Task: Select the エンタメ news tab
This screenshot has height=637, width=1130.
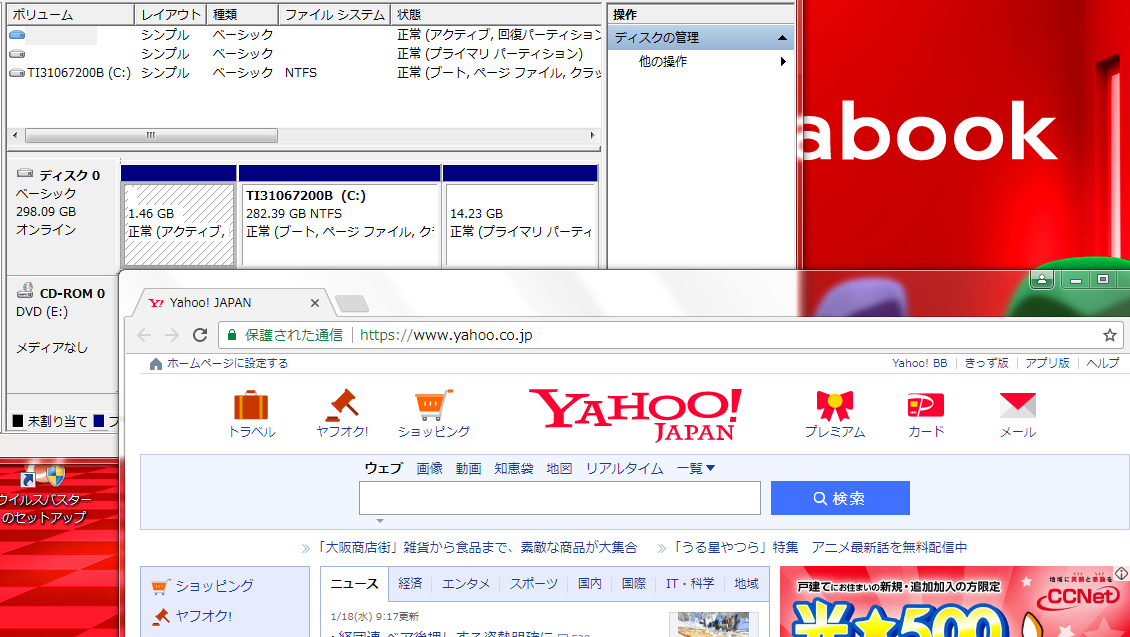Action: 466,584
